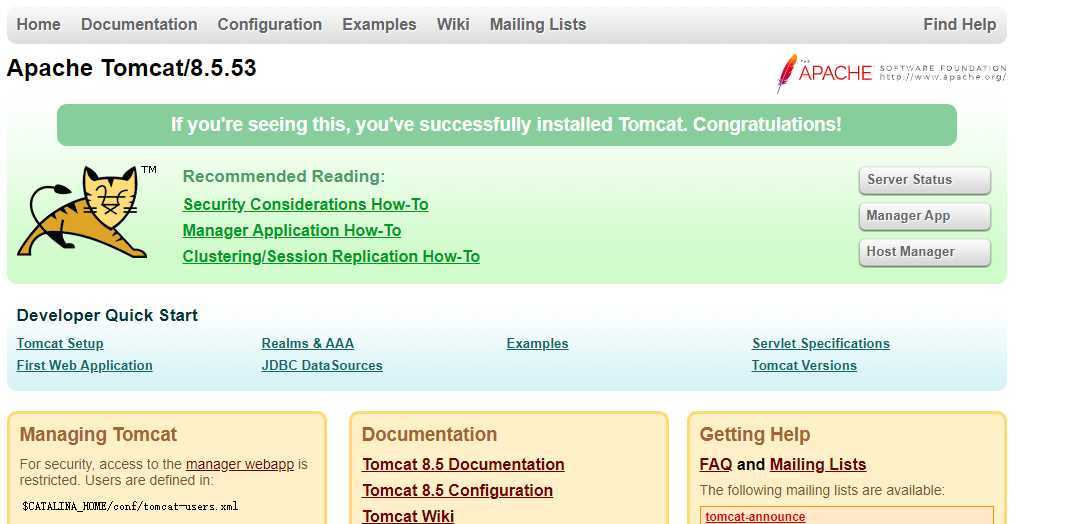Open the JDBC DataSources link
The image size is (1089, 524).
pyautogui.click(x=322, y=366)
